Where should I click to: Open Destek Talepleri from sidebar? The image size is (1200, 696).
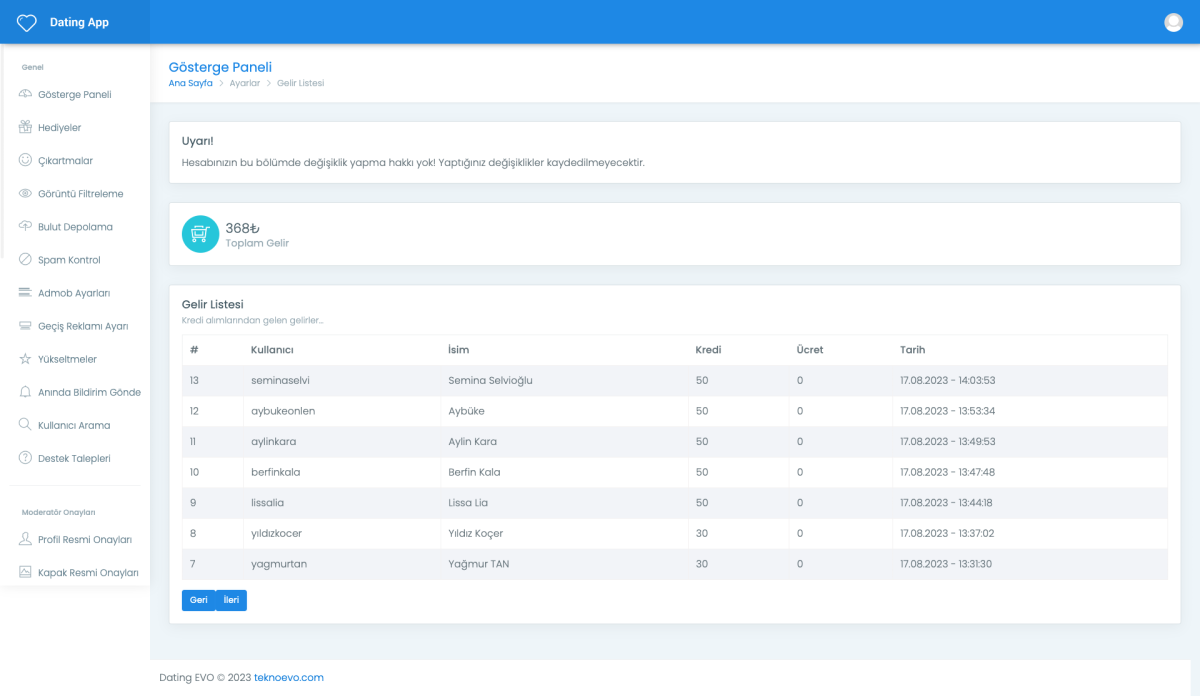click(x=74, y=458)
